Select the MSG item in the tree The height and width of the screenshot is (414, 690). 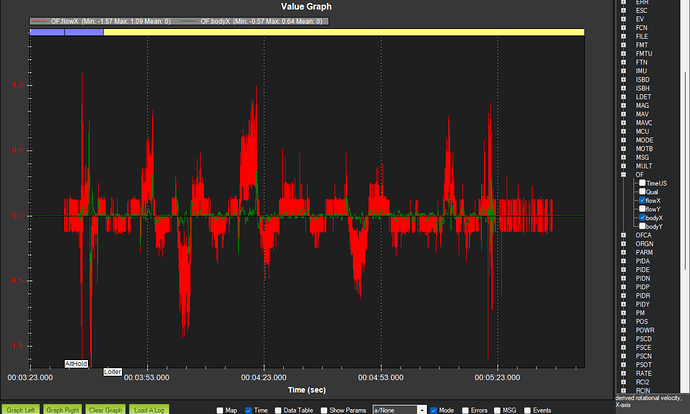tap(642, 158)
